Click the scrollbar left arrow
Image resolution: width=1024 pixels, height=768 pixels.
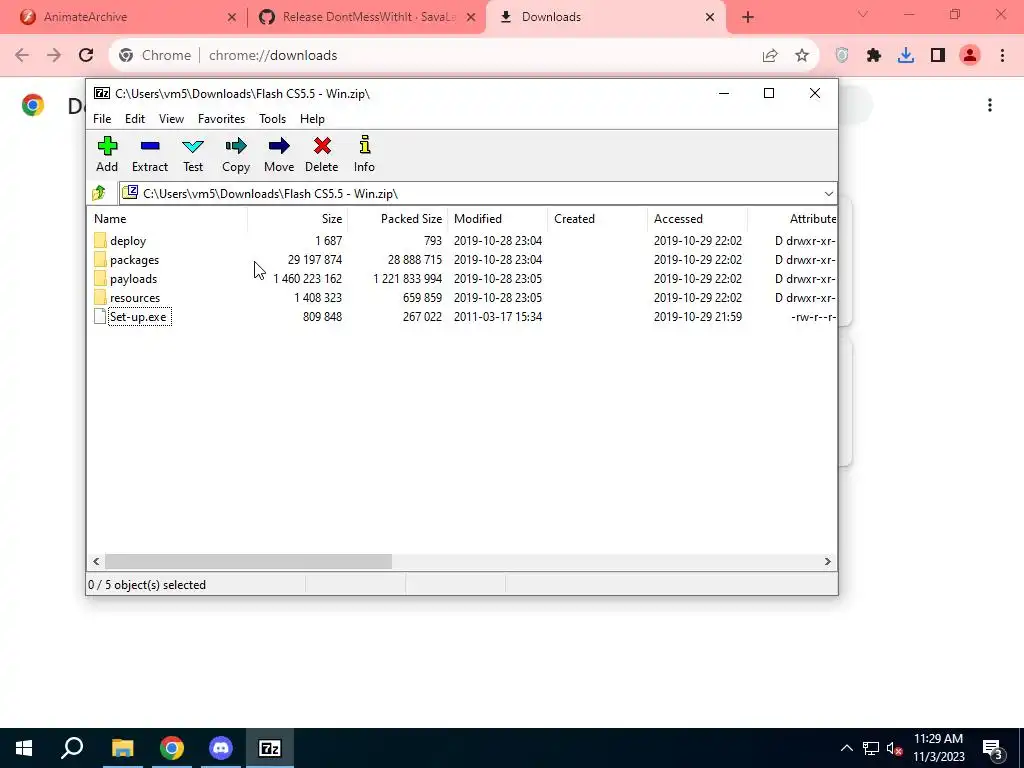96,562
